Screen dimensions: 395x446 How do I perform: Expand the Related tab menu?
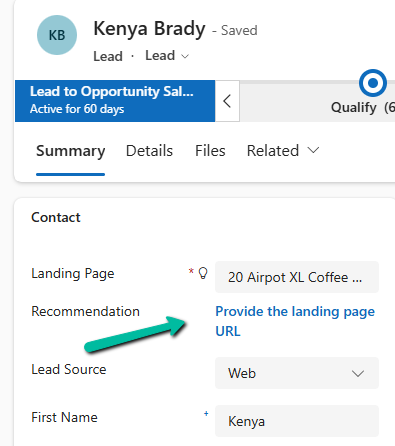[283, 151]
